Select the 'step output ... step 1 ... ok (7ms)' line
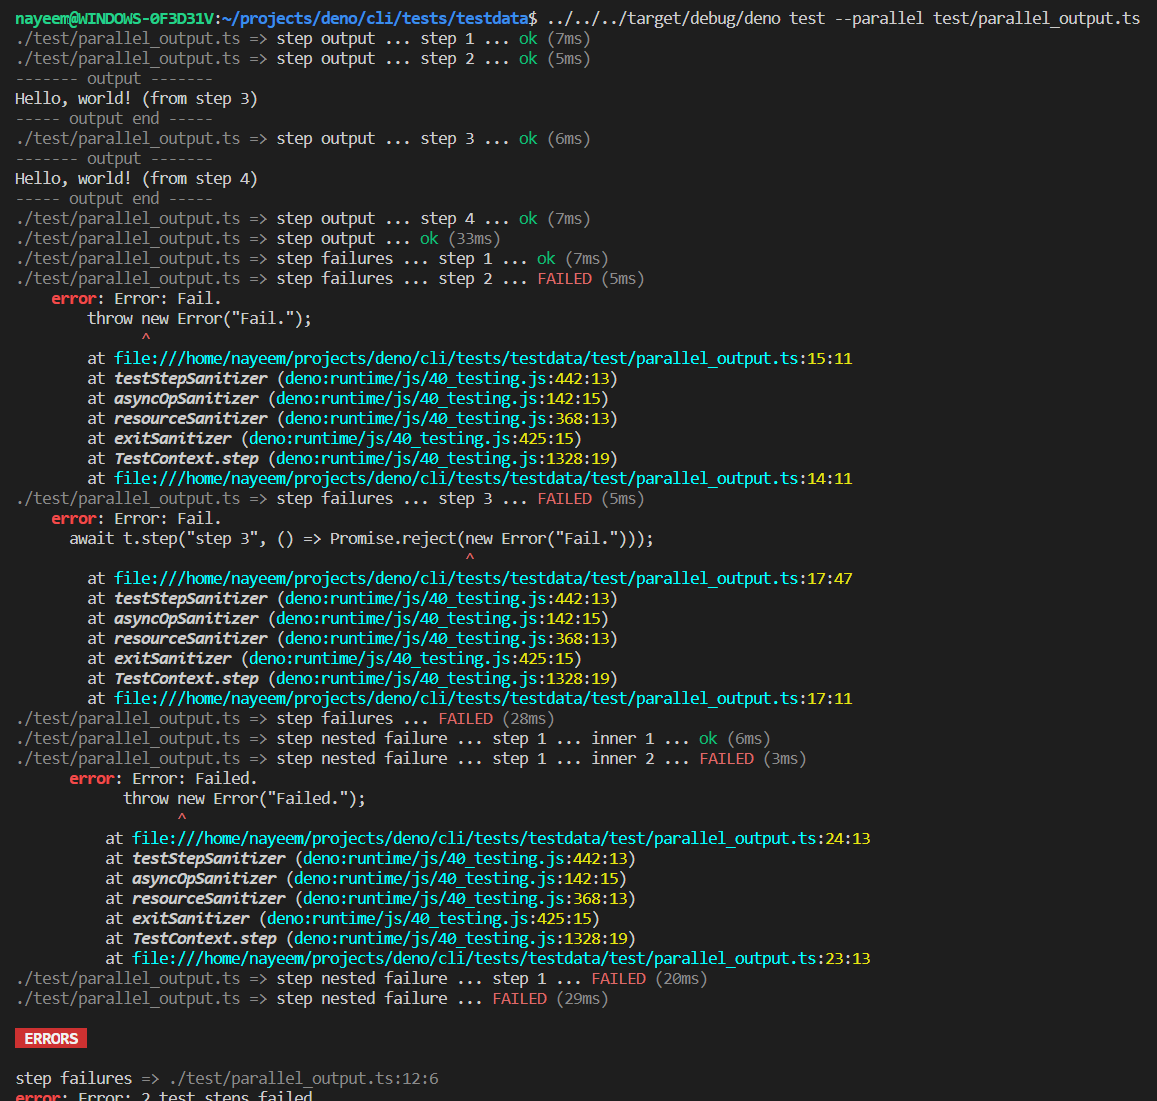Viewport: 1157px width, 1101px height. click(303, 38)
